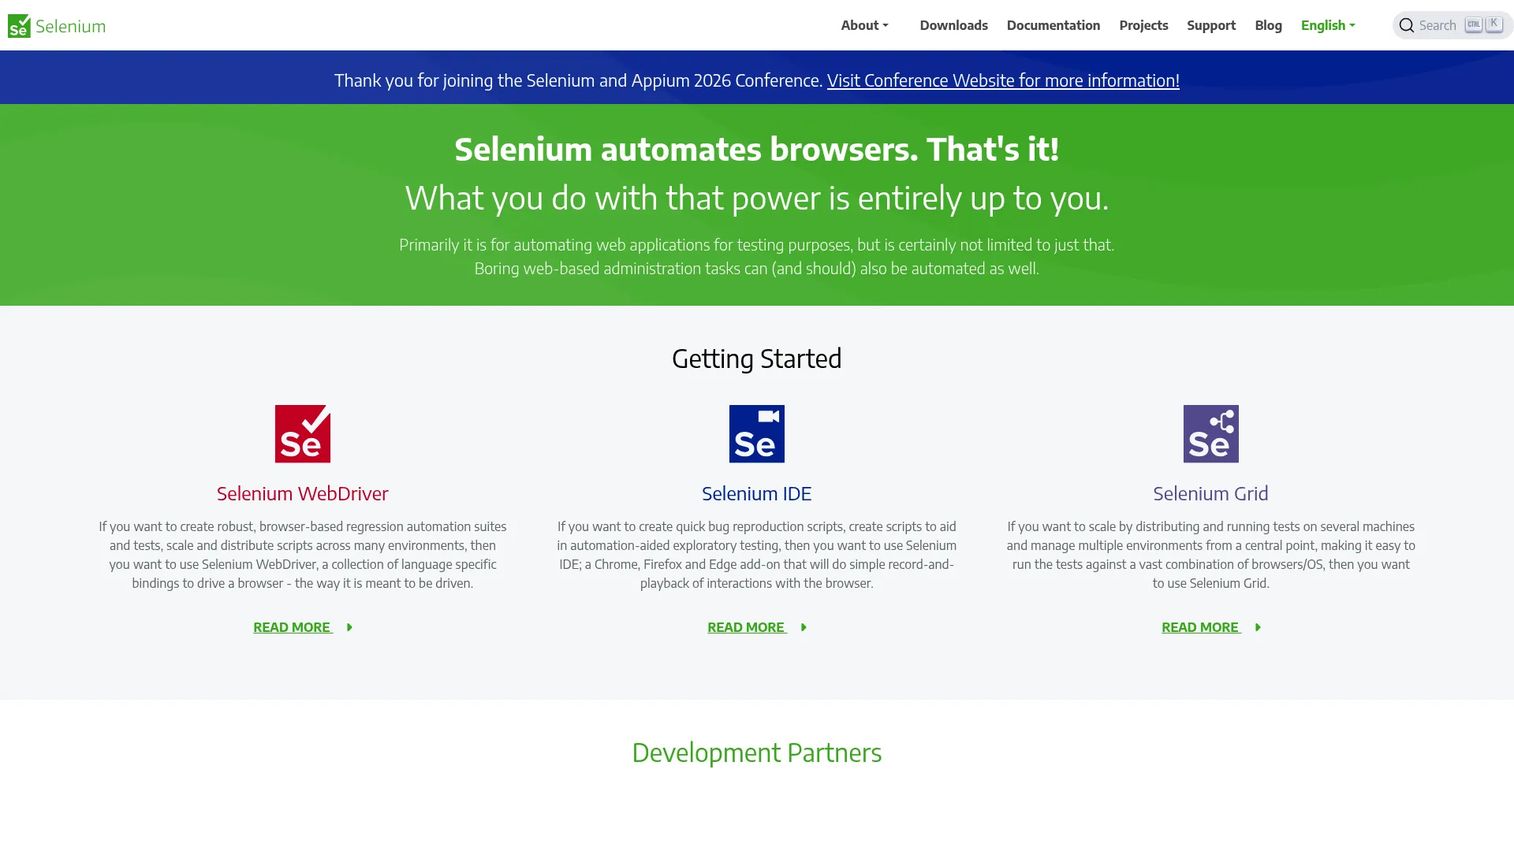Screen dimensions: 1514x851
Task: Click the WebDriver description paragraph
Action: (303, 555)
